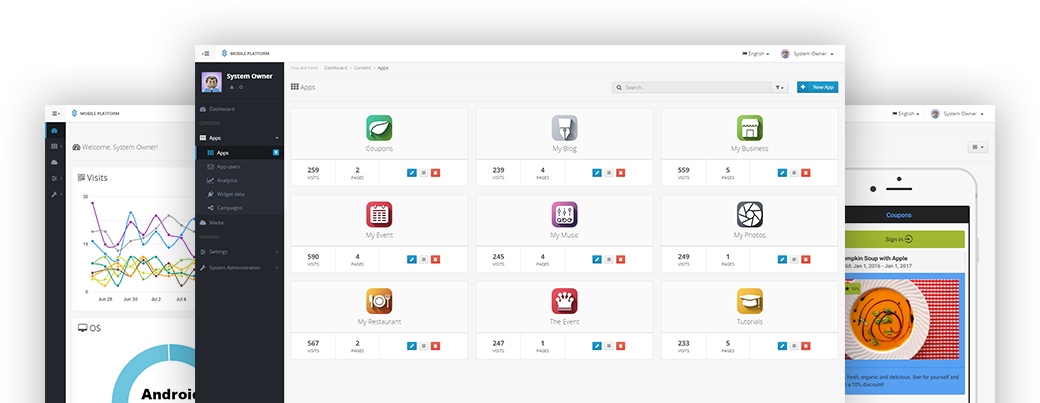Edit the Coupons app with pencil icon
This screenshot has height=403, width=1040.
[412, 172]
